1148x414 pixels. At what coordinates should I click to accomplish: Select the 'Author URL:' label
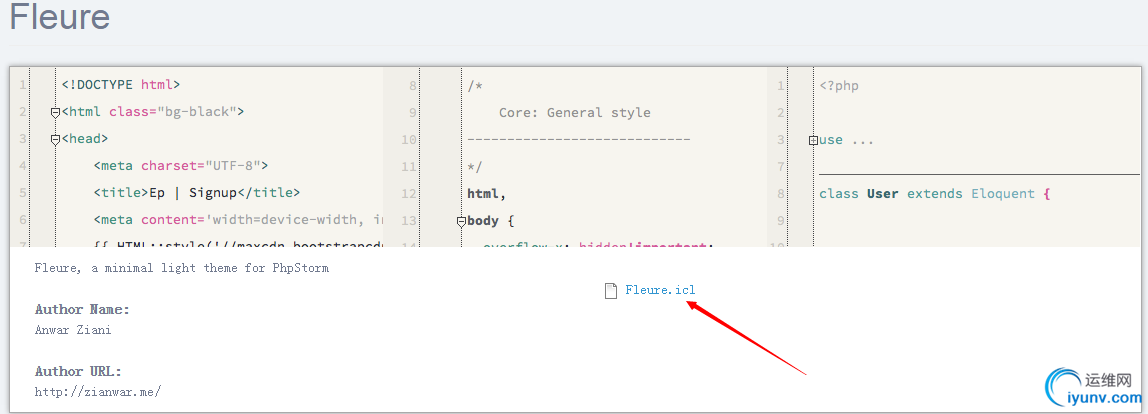[x=78, y=372]
